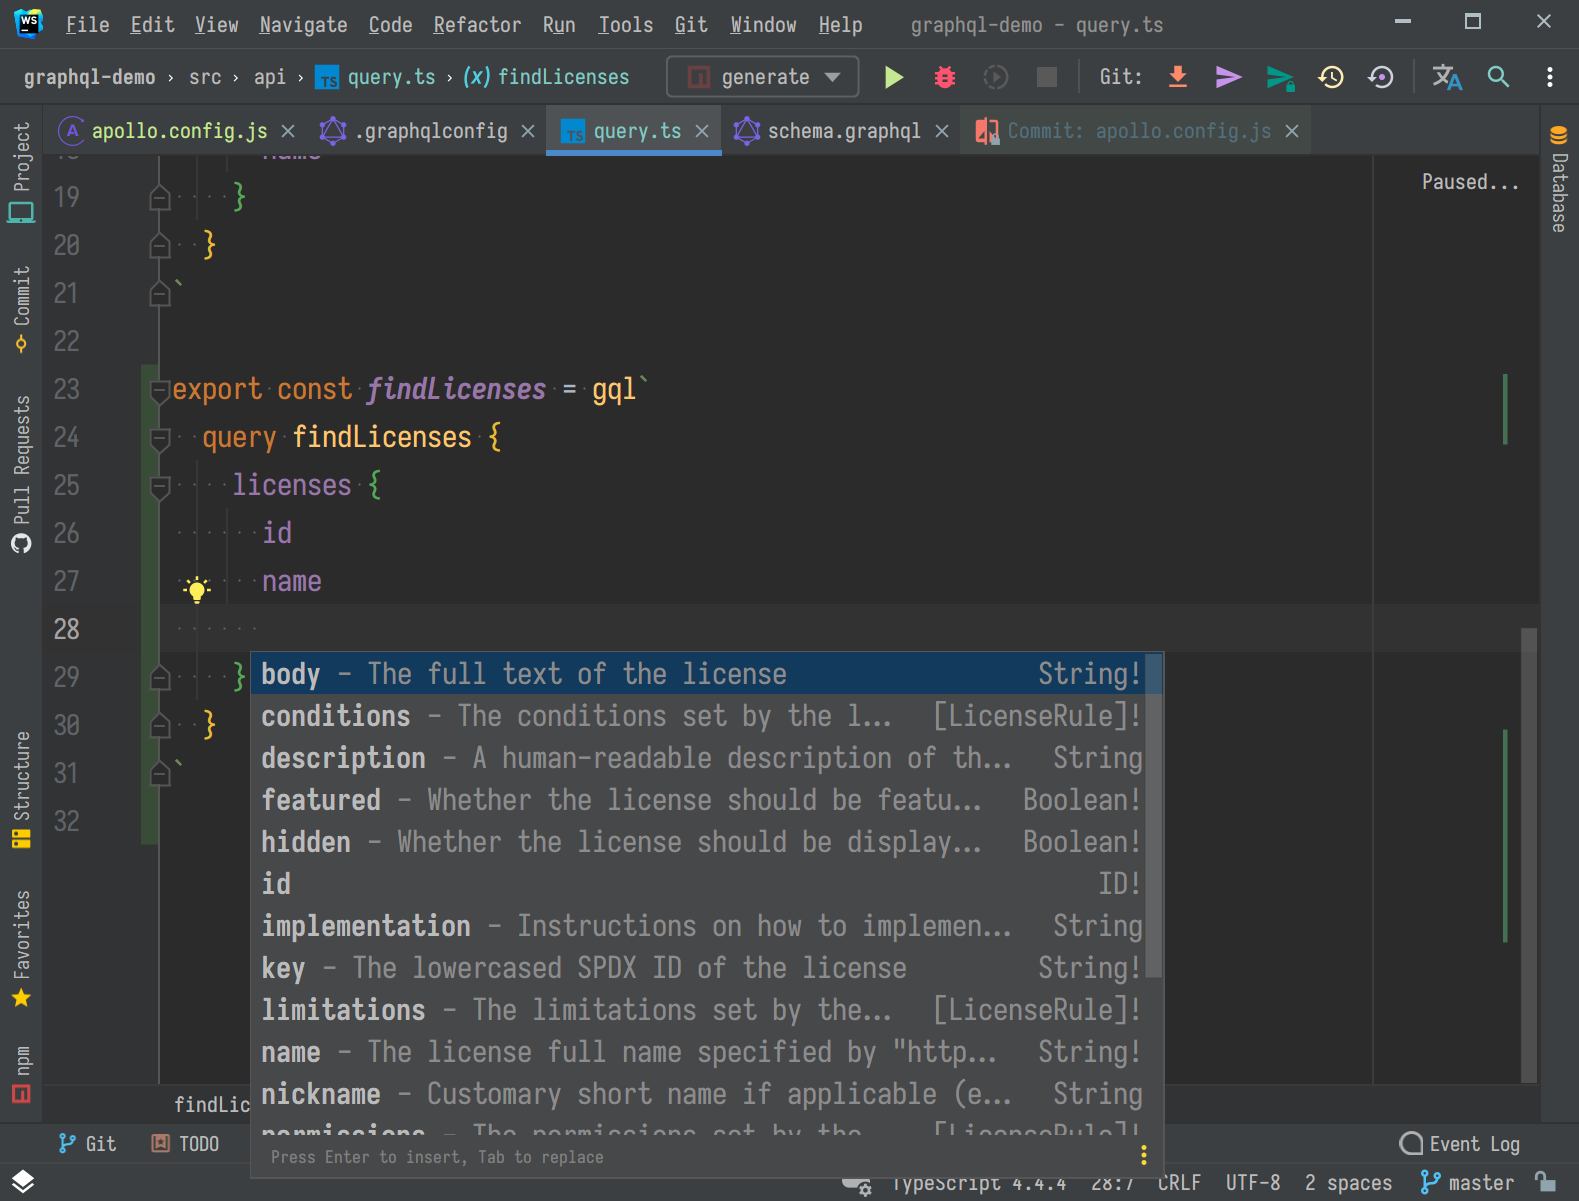Click the graphql-demo breadcrumb
Image resolution: width=1579 pixels, height=1201 pixels.
click(89, 77)
